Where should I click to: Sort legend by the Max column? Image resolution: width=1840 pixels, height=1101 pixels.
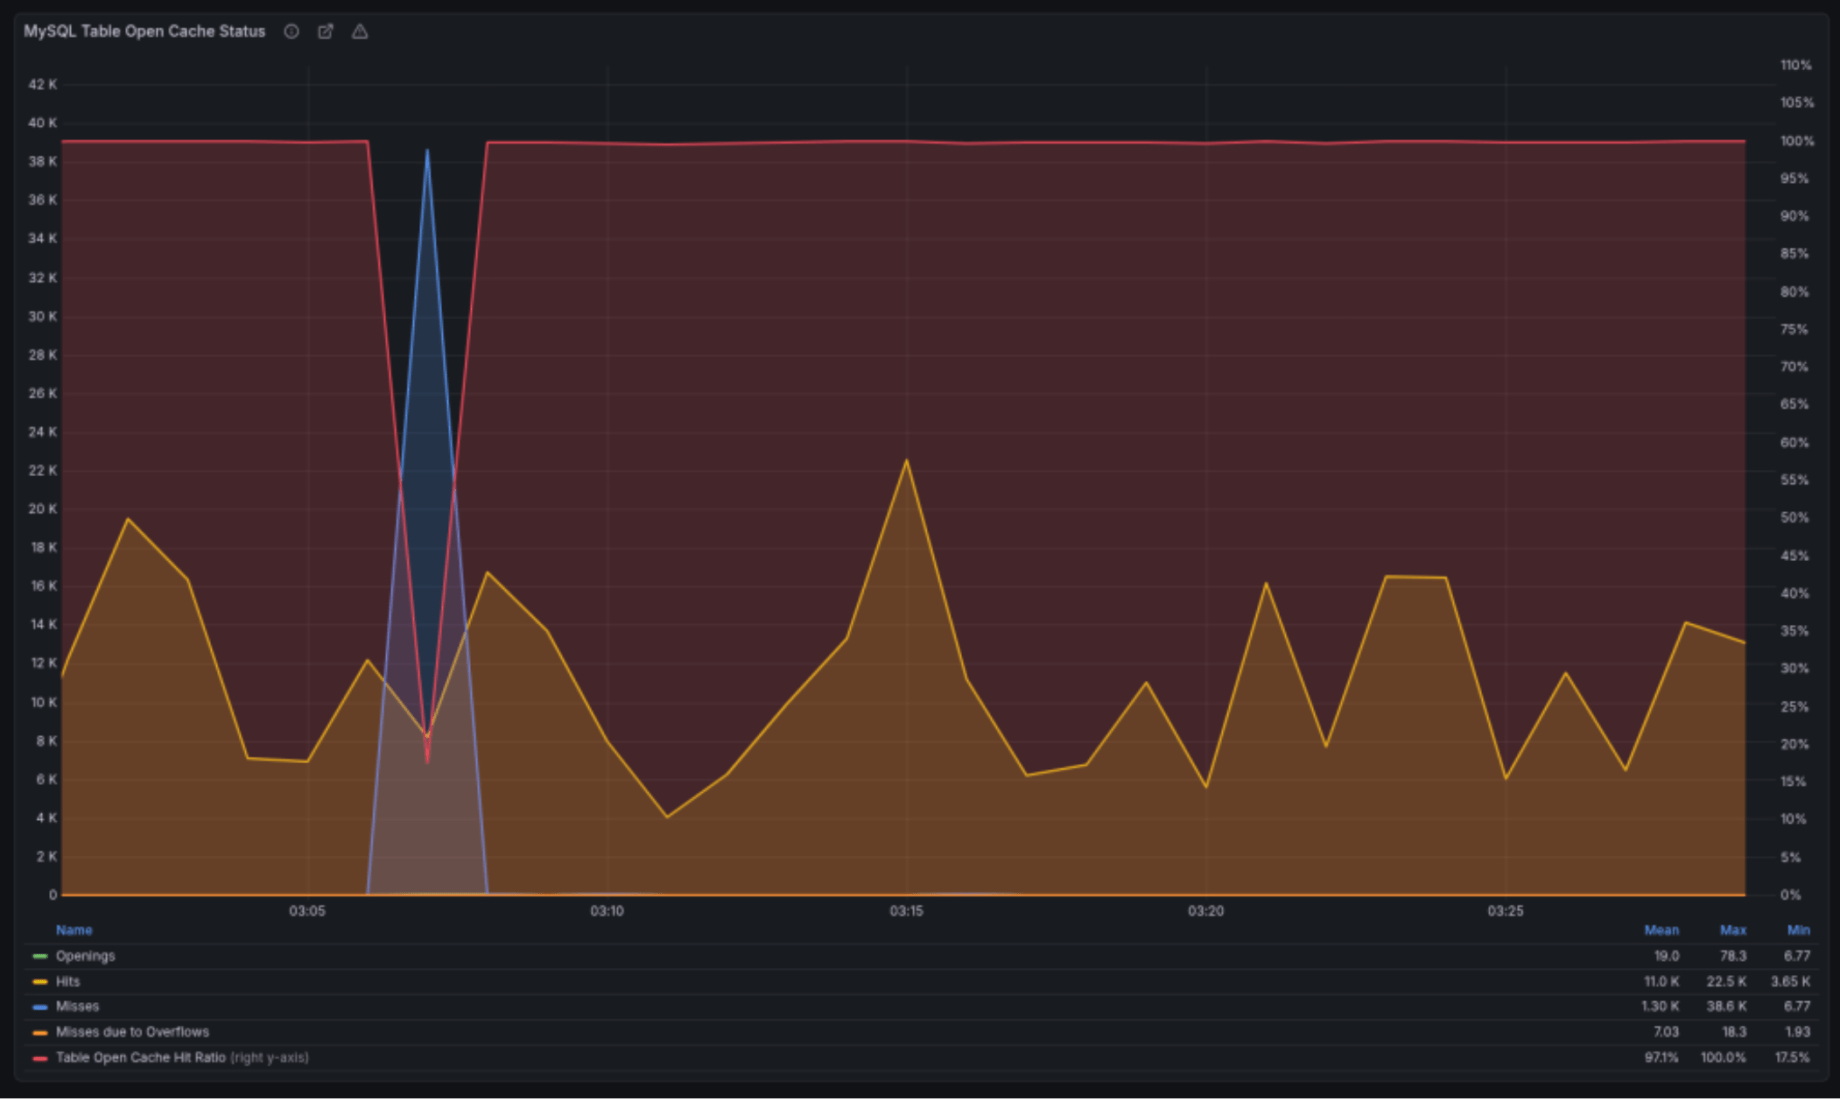(x=1733, y=930)
